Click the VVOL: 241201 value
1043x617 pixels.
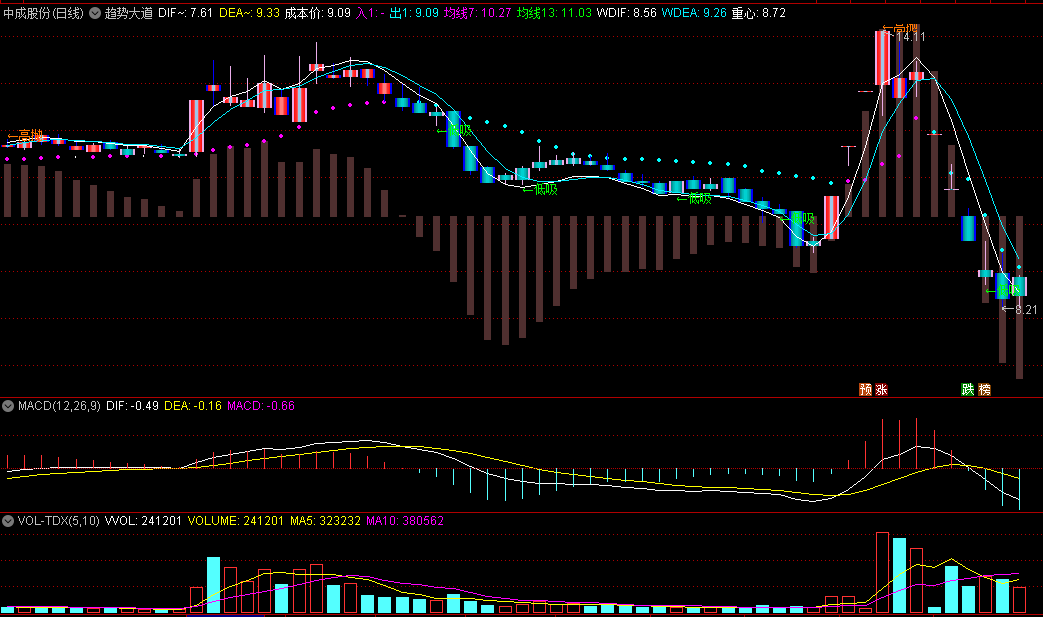[143, 521]
